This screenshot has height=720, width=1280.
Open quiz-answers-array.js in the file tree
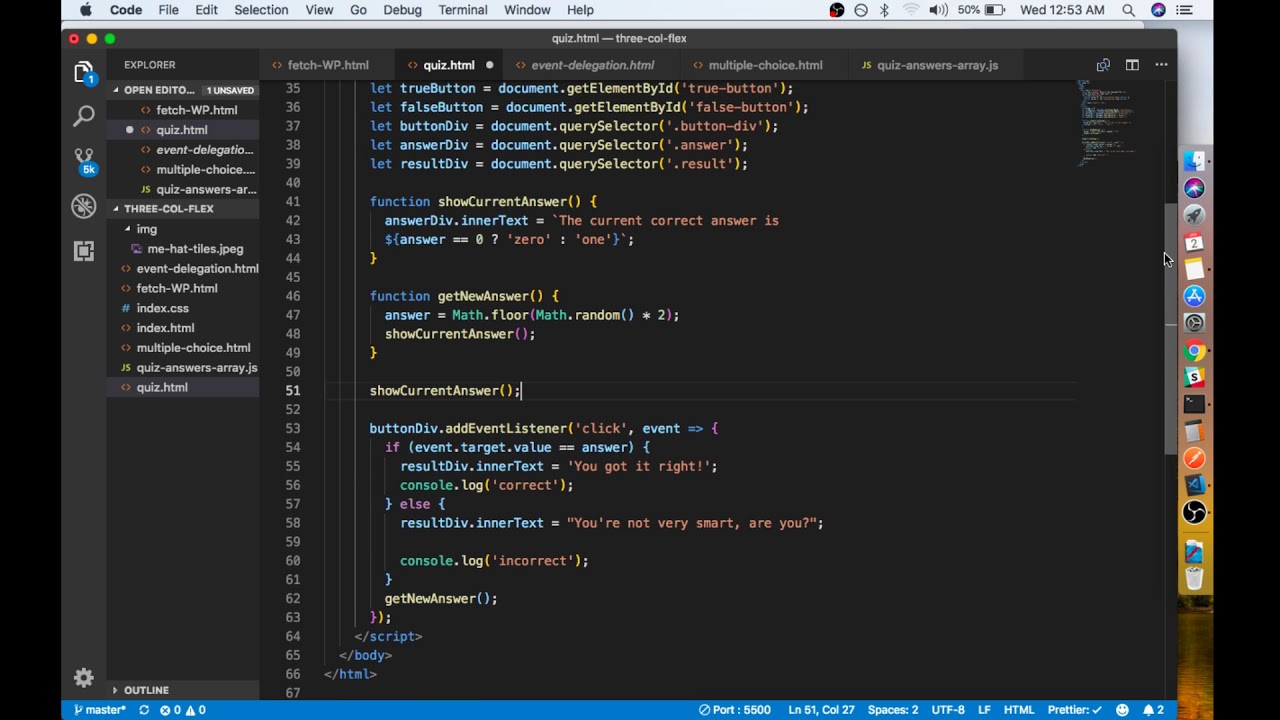click(196, 368)
